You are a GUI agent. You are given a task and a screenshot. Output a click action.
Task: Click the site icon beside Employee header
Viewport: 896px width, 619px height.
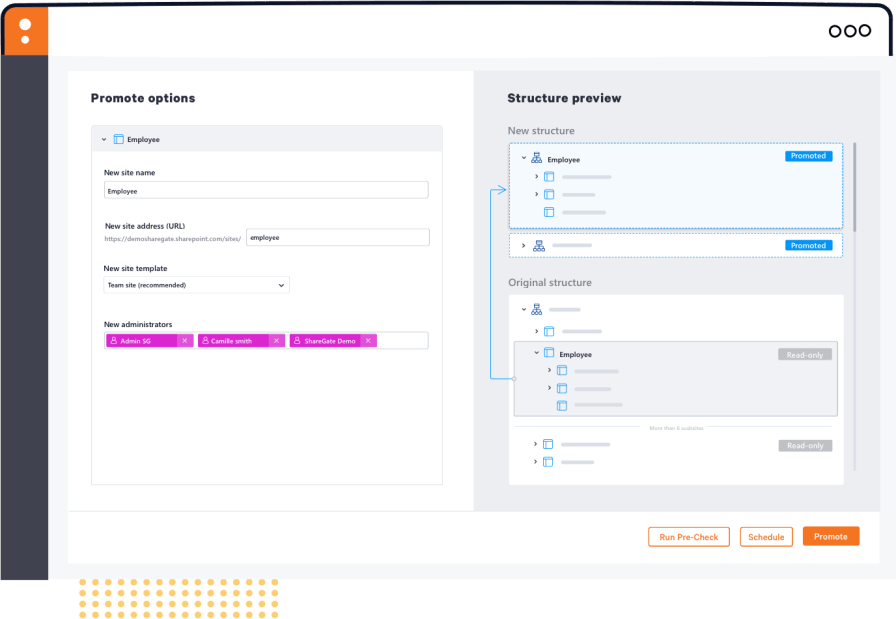pos(119,140)
